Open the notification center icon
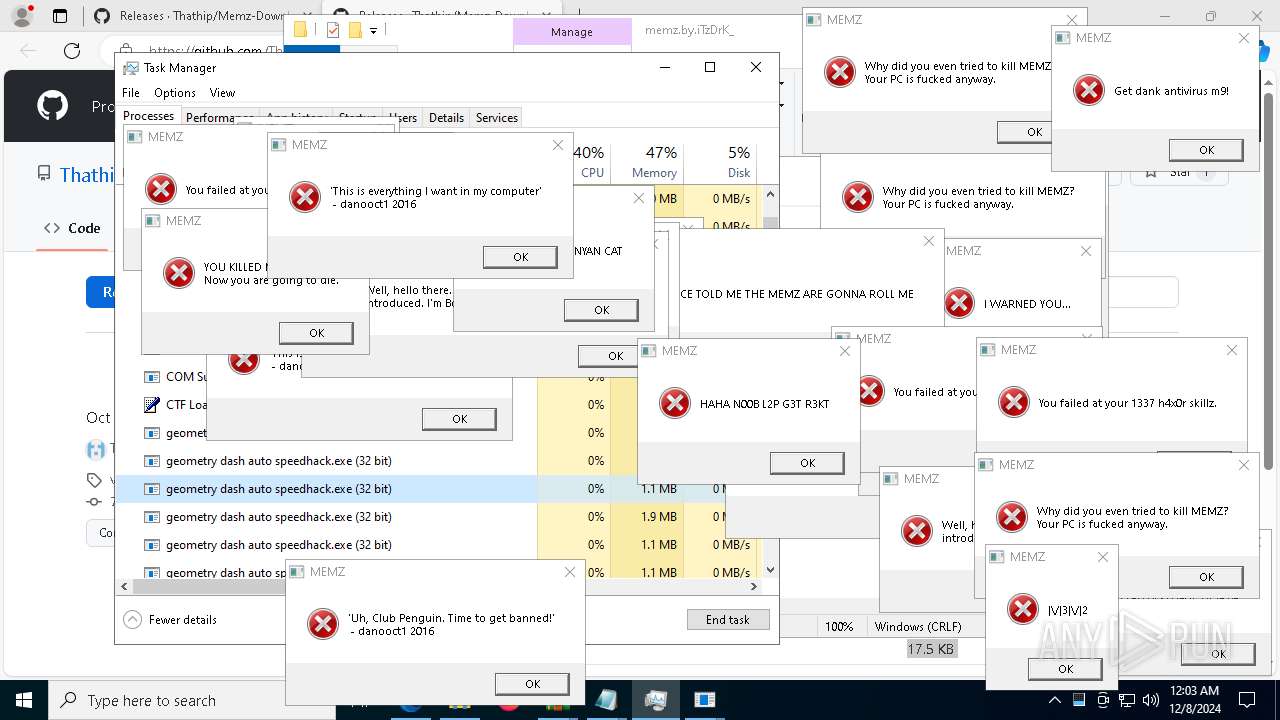The image size is (1280, 720). click(1247, 700)
